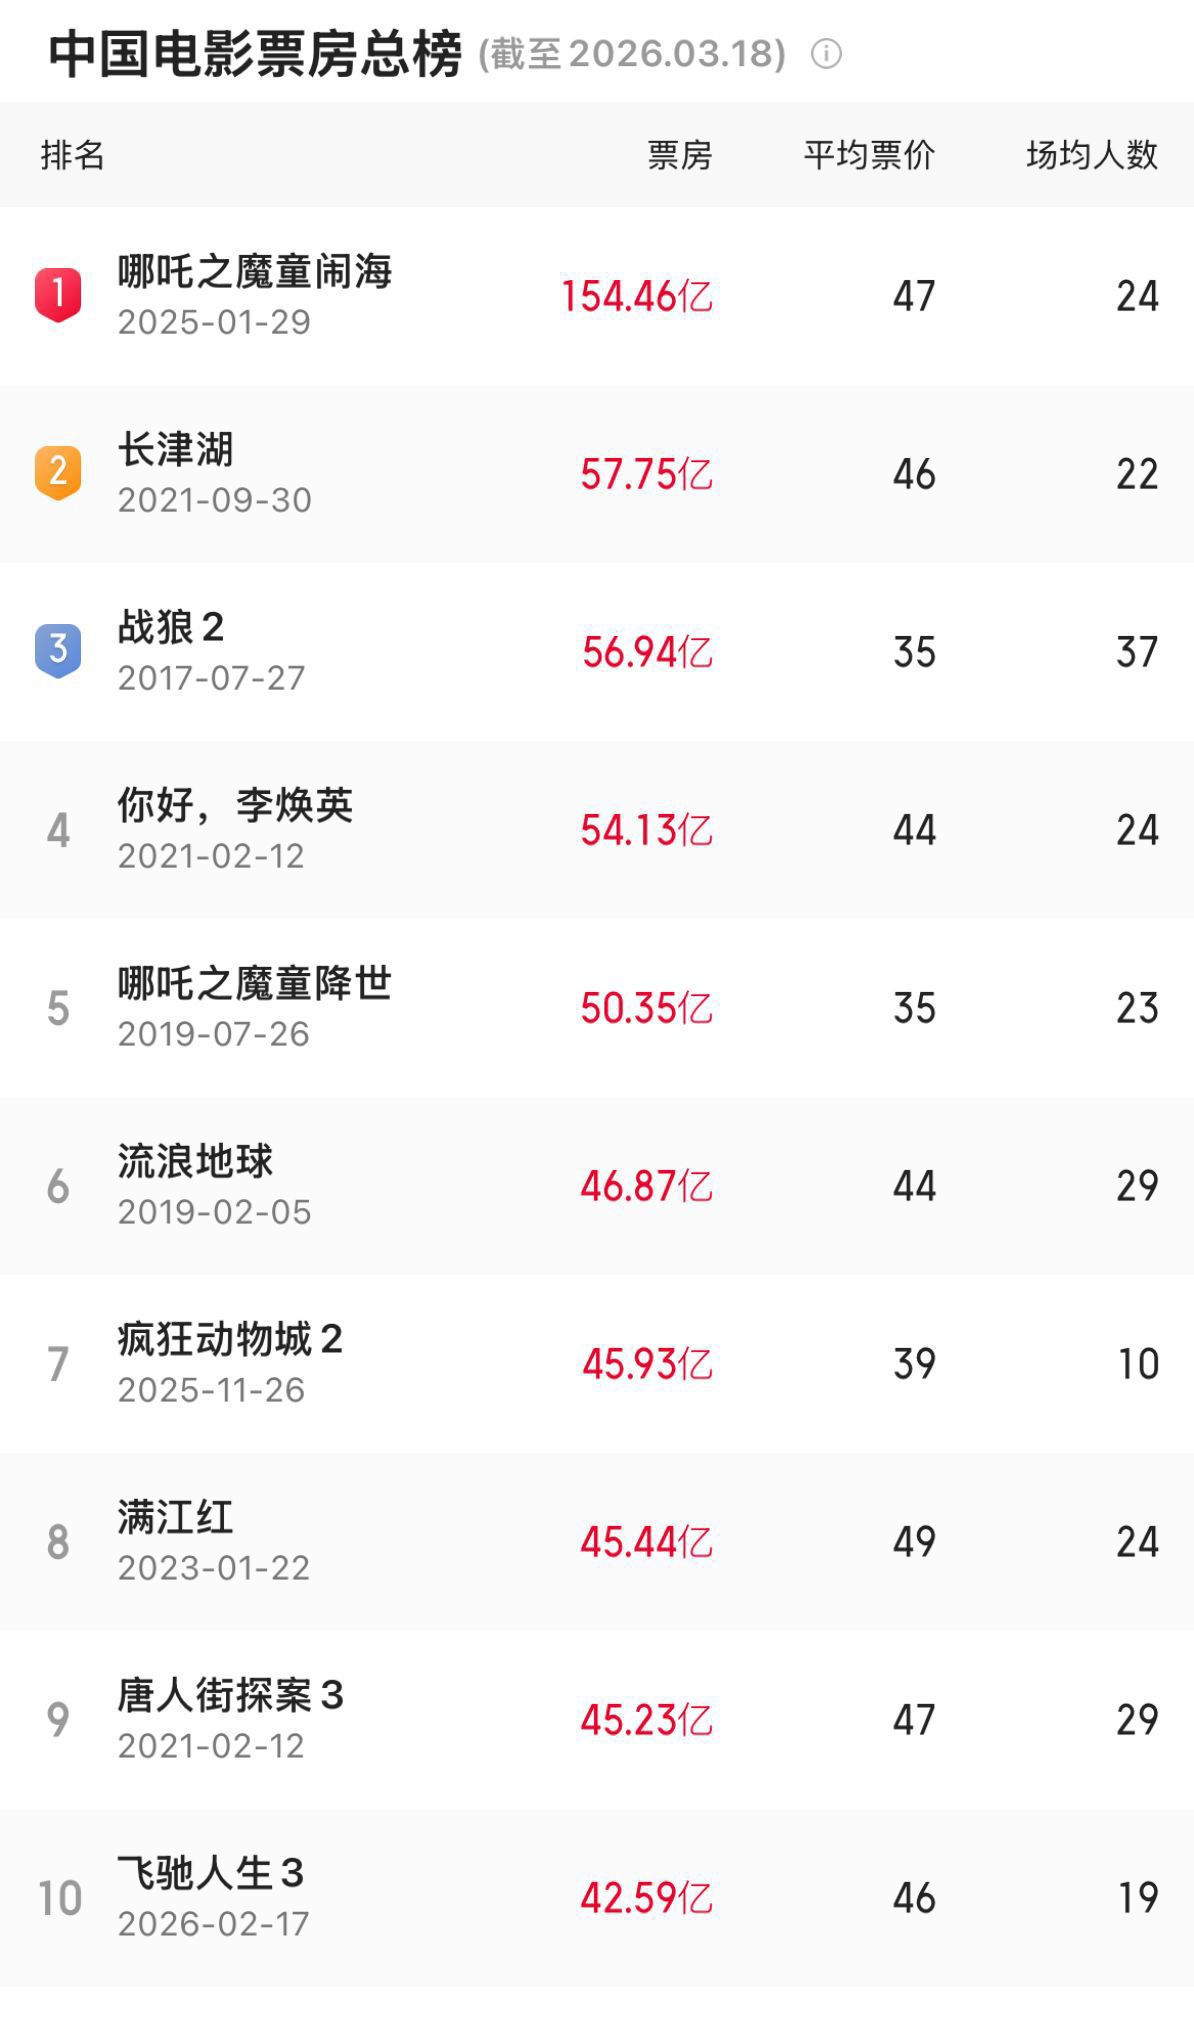Click the orange rank 2 badge
The width and height of the screenshot is (1194, 2024).
point(58,472)
